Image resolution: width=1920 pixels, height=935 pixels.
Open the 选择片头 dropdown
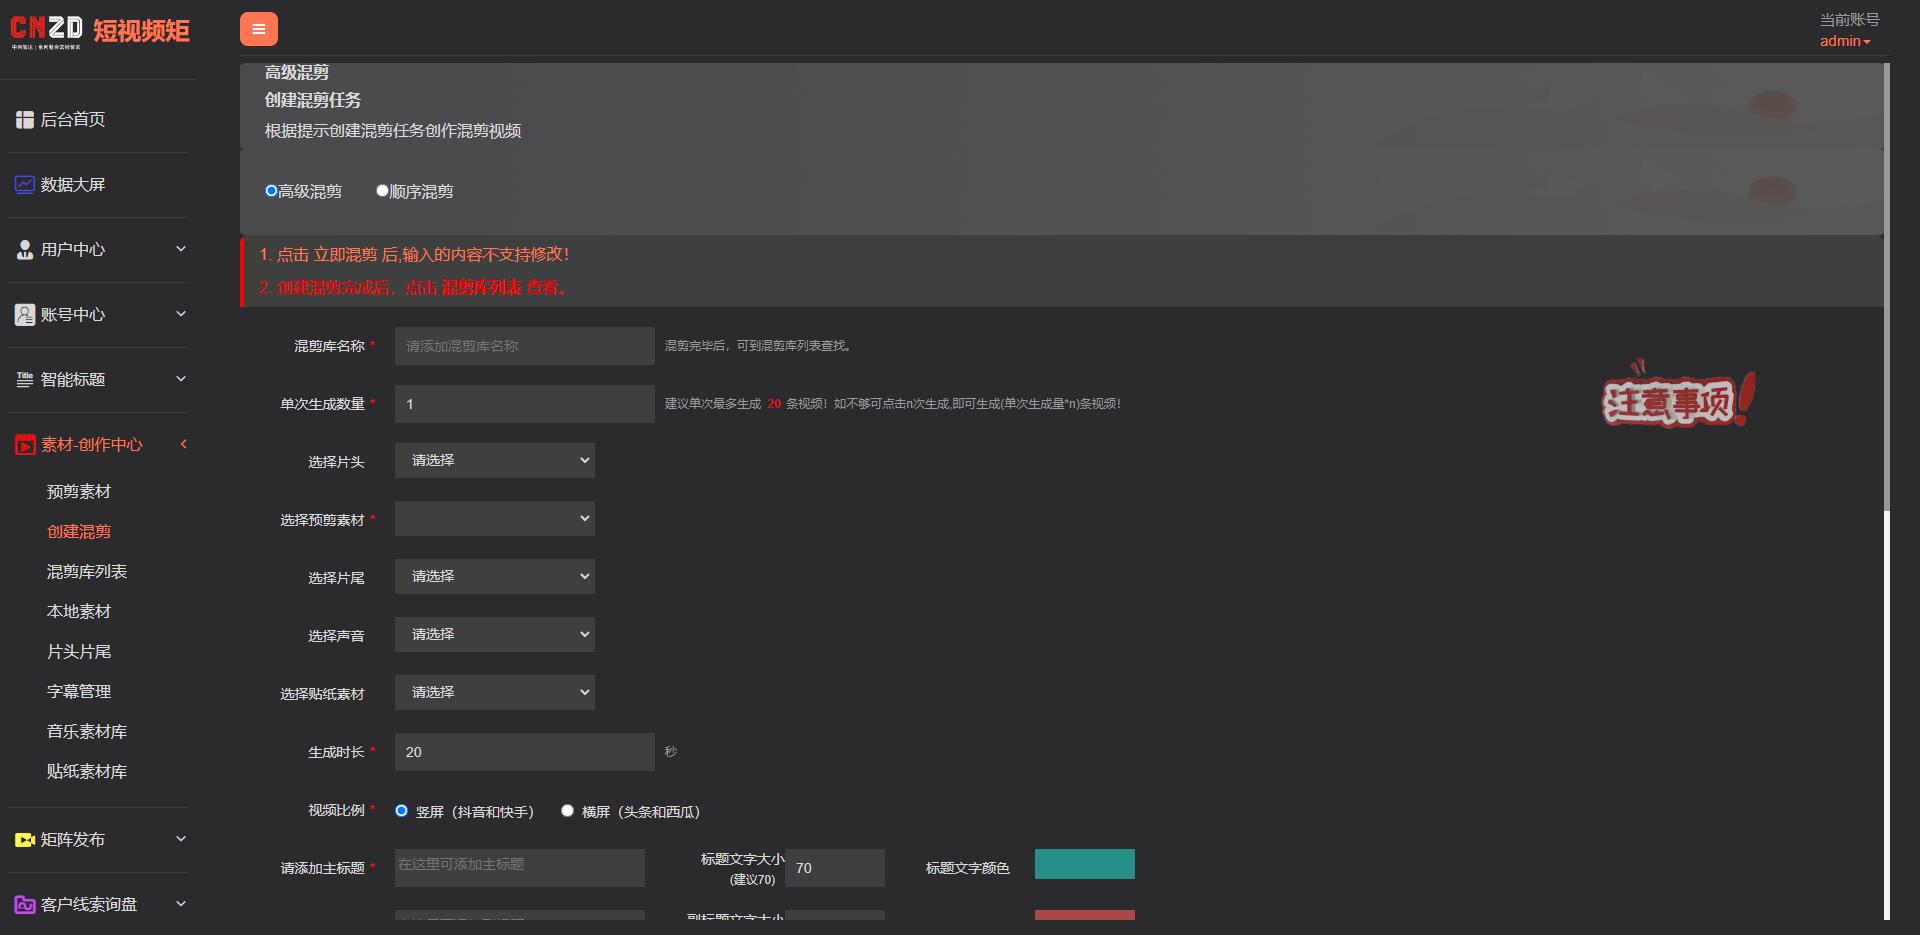(494, 461)
